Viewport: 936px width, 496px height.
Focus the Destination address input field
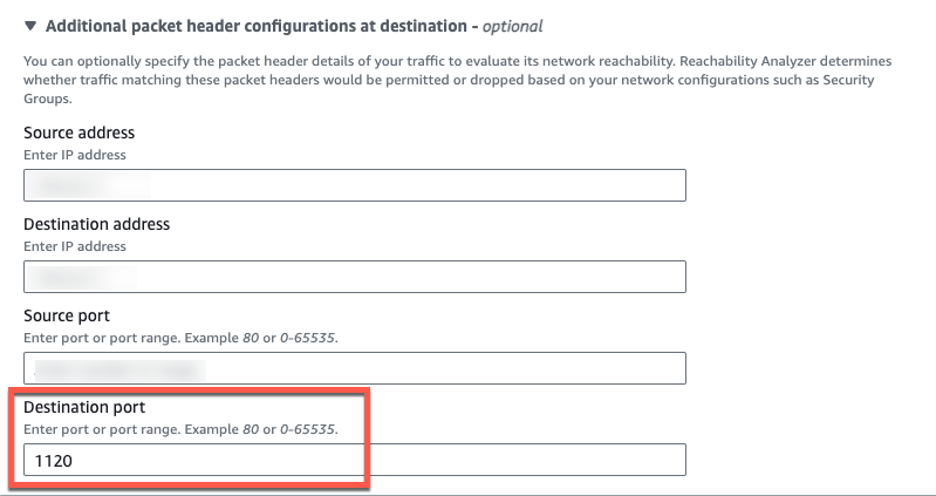354,276
